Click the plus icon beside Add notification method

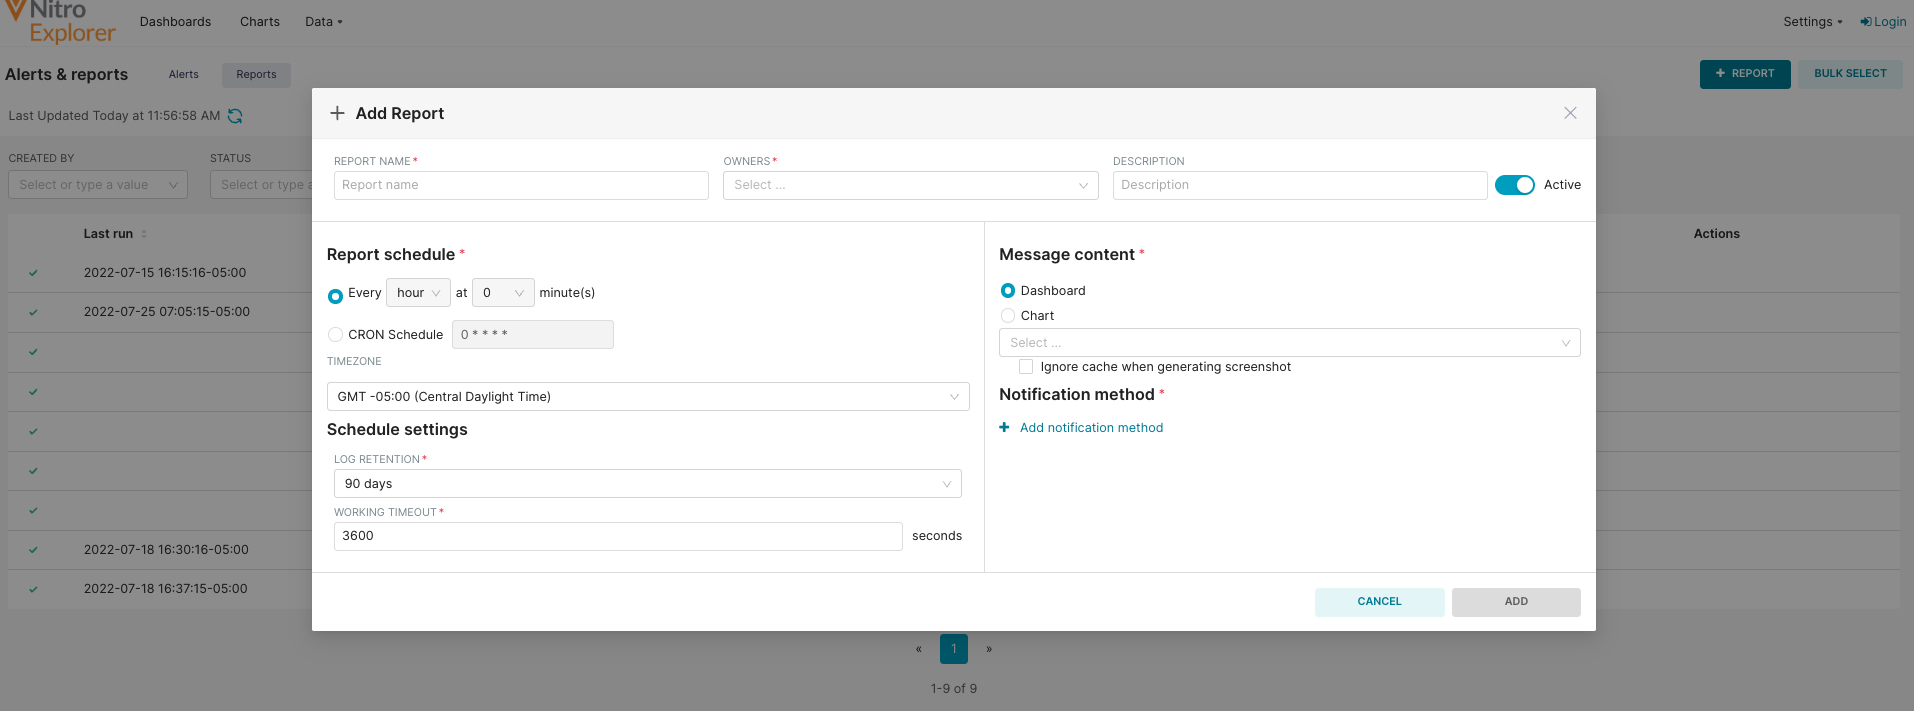pyautogui.click(x=1004, y=428)
